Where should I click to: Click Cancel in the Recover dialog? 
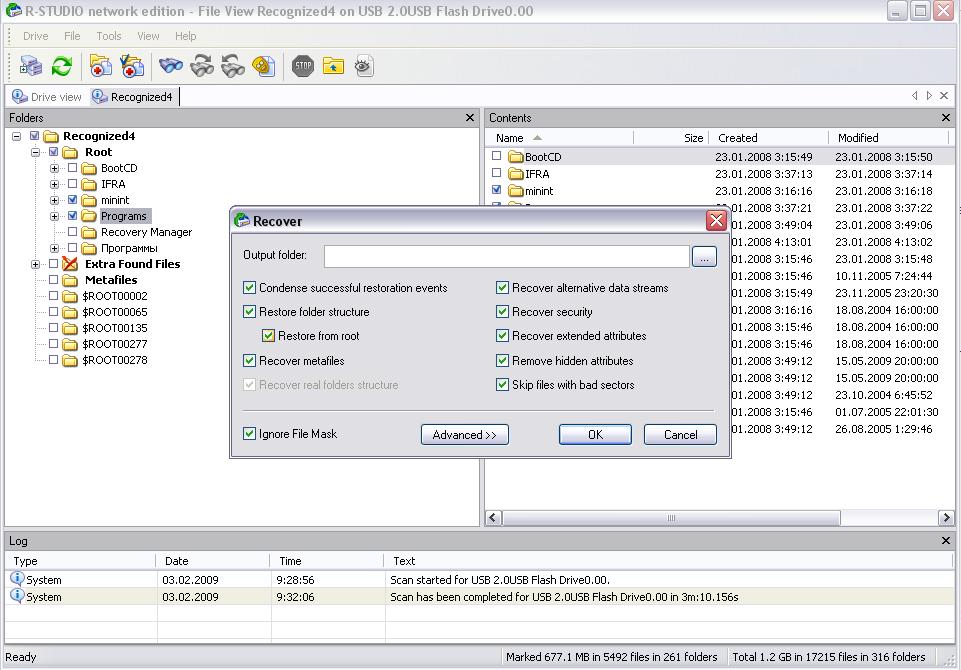click(x=680, y=435)
